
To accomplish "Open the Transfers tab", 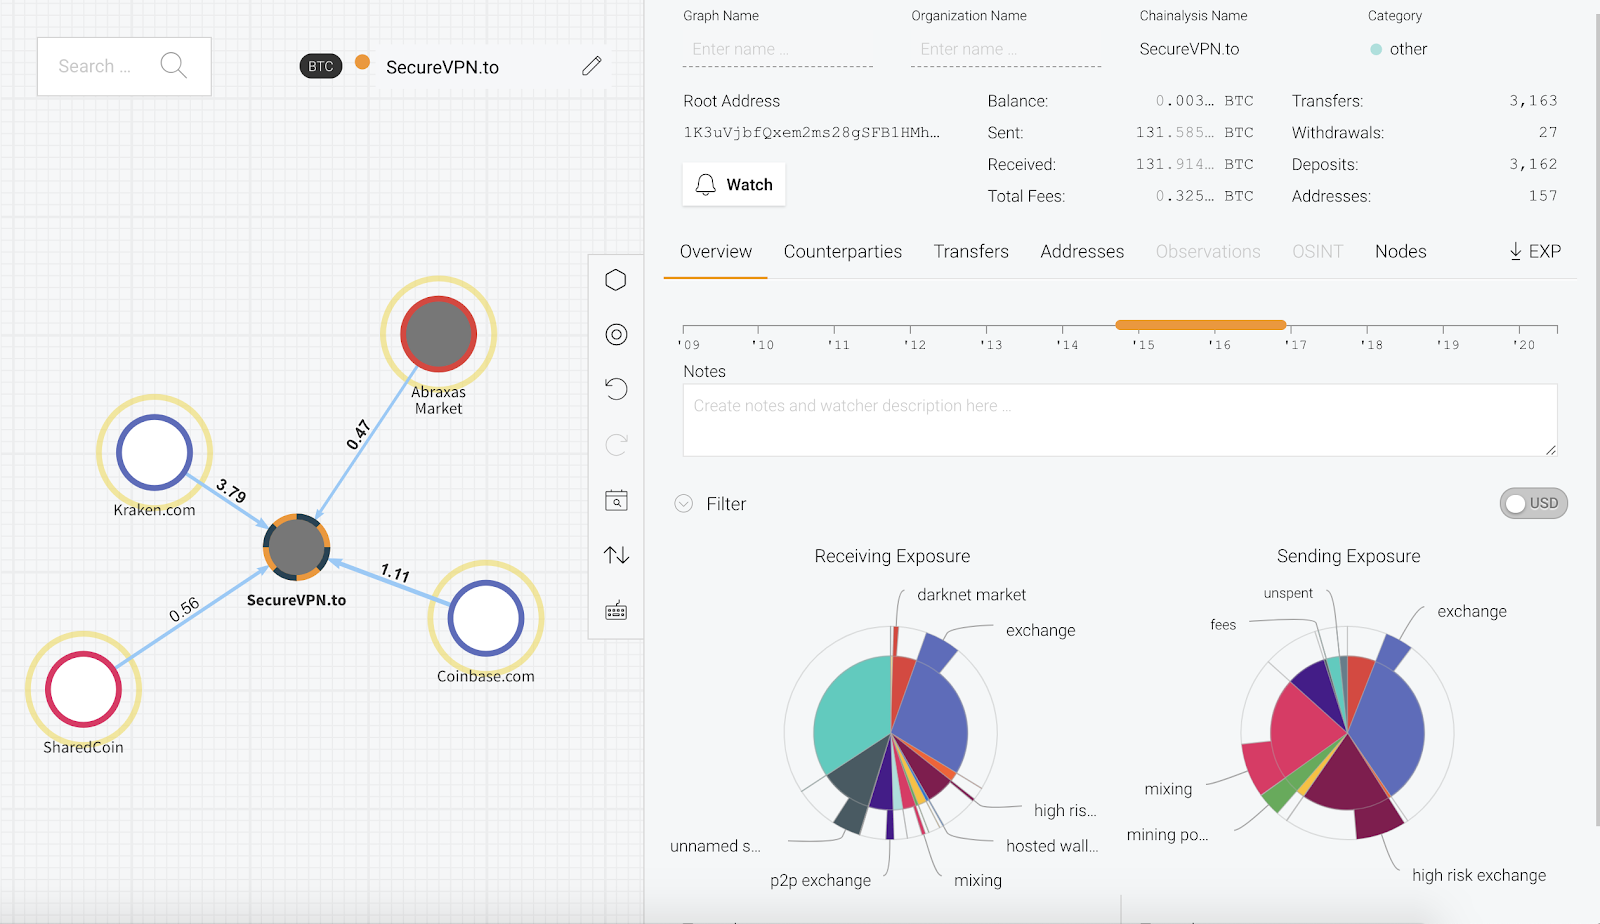I will [x=970, y=252].
